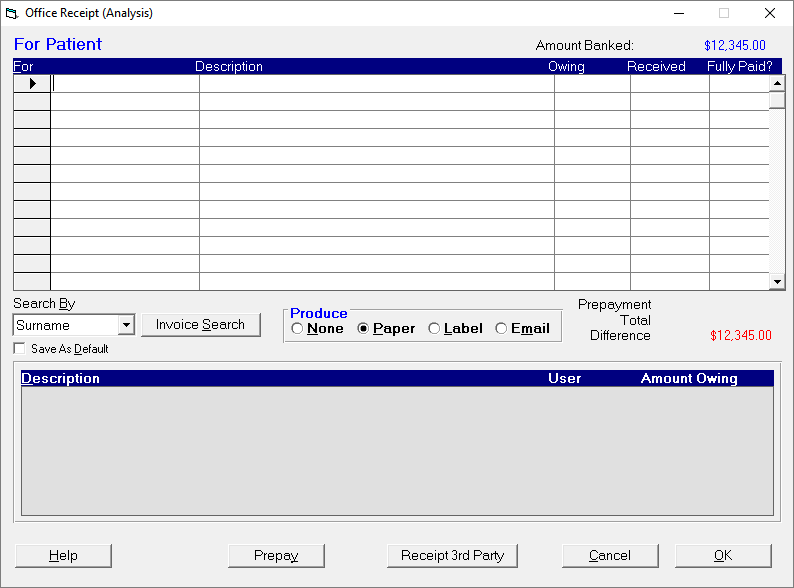
Task: Click the grid scroll down arrow
Action: pyautogui.click(x=777, y=282)
